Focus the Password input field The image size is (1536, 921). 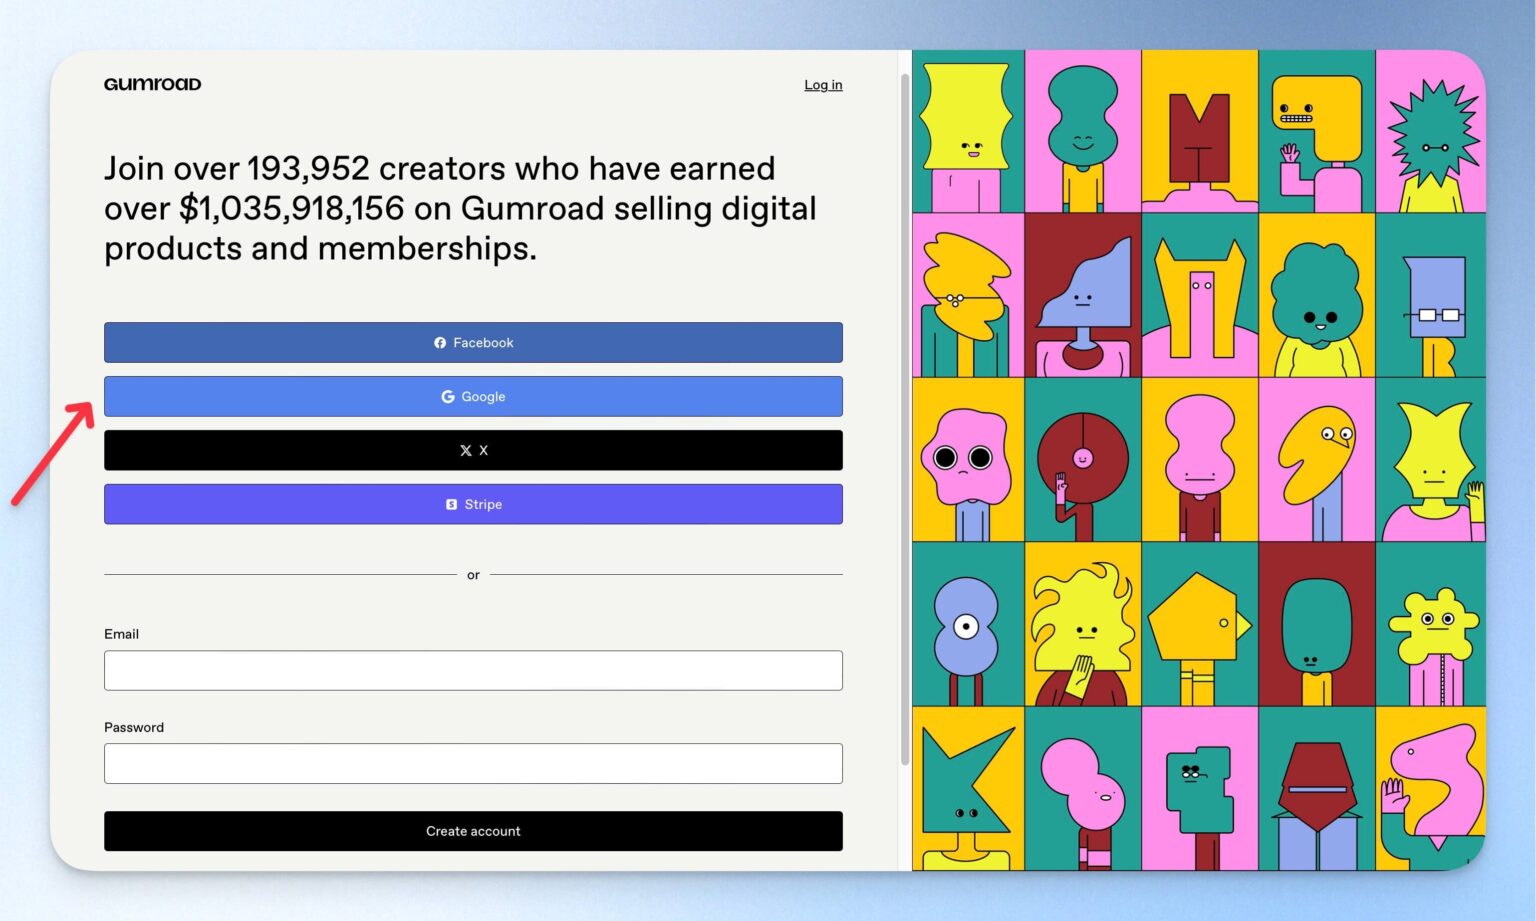pos(473,763)
